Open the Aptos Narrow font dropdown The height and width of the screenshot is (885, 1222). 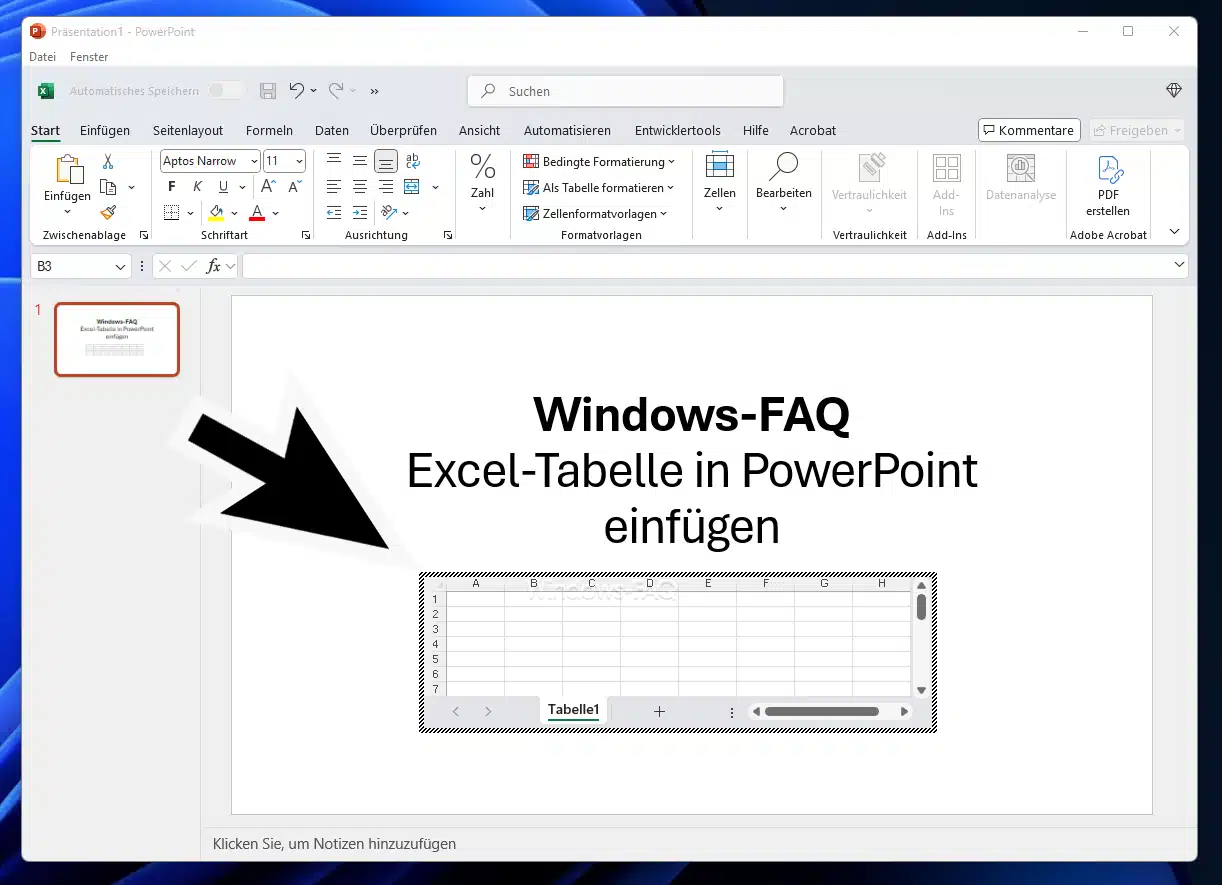254,161
